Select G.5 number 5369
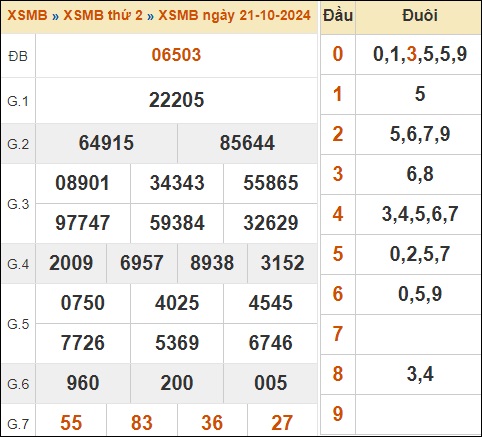 click(x=177, y=343)
